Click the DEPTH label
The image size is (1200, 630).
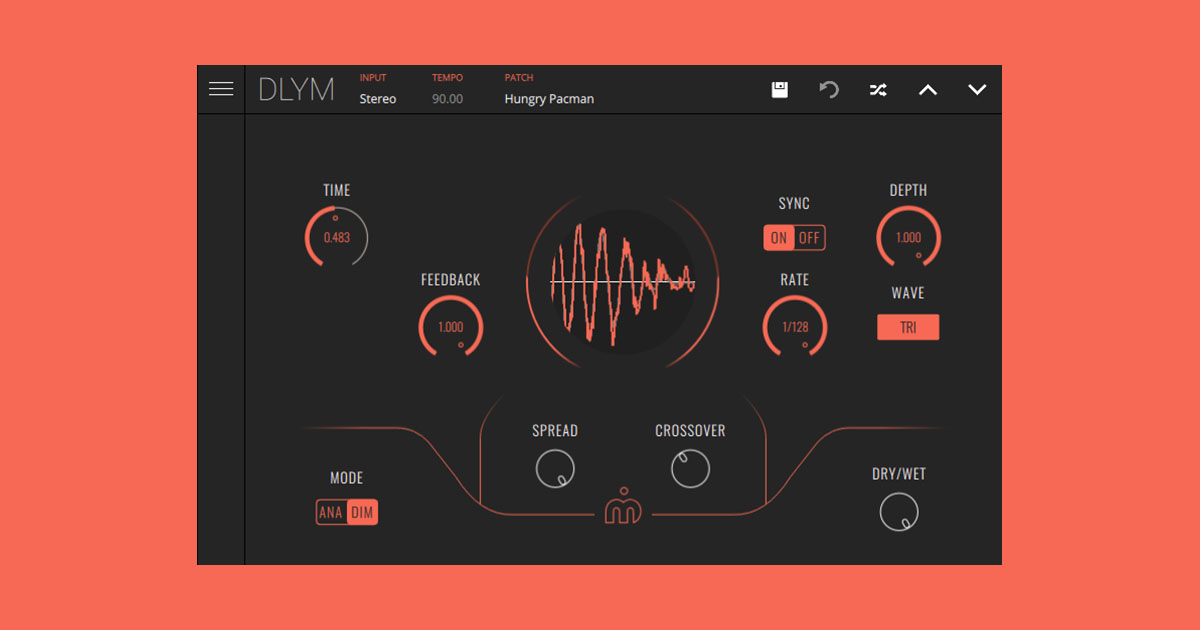point(908,190)
